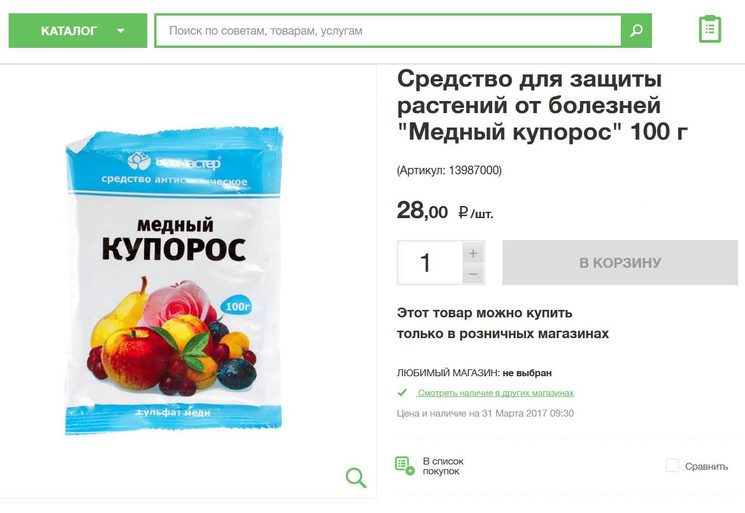745x513 pixels.
Task: Expand the КАТАЛОГ dropdown arrow
Action: pyautogui.click(x=121, y=31)
